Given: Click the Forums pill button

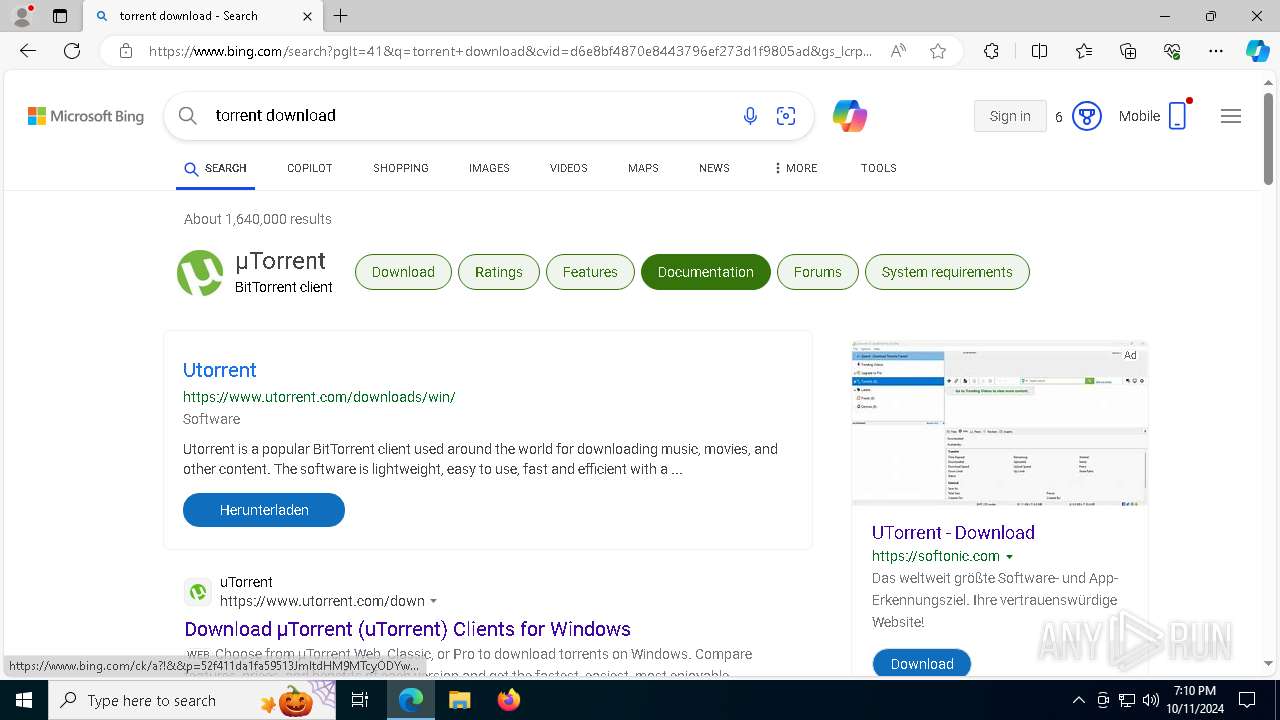Looking at the screenshot, I should coord(818,272).
